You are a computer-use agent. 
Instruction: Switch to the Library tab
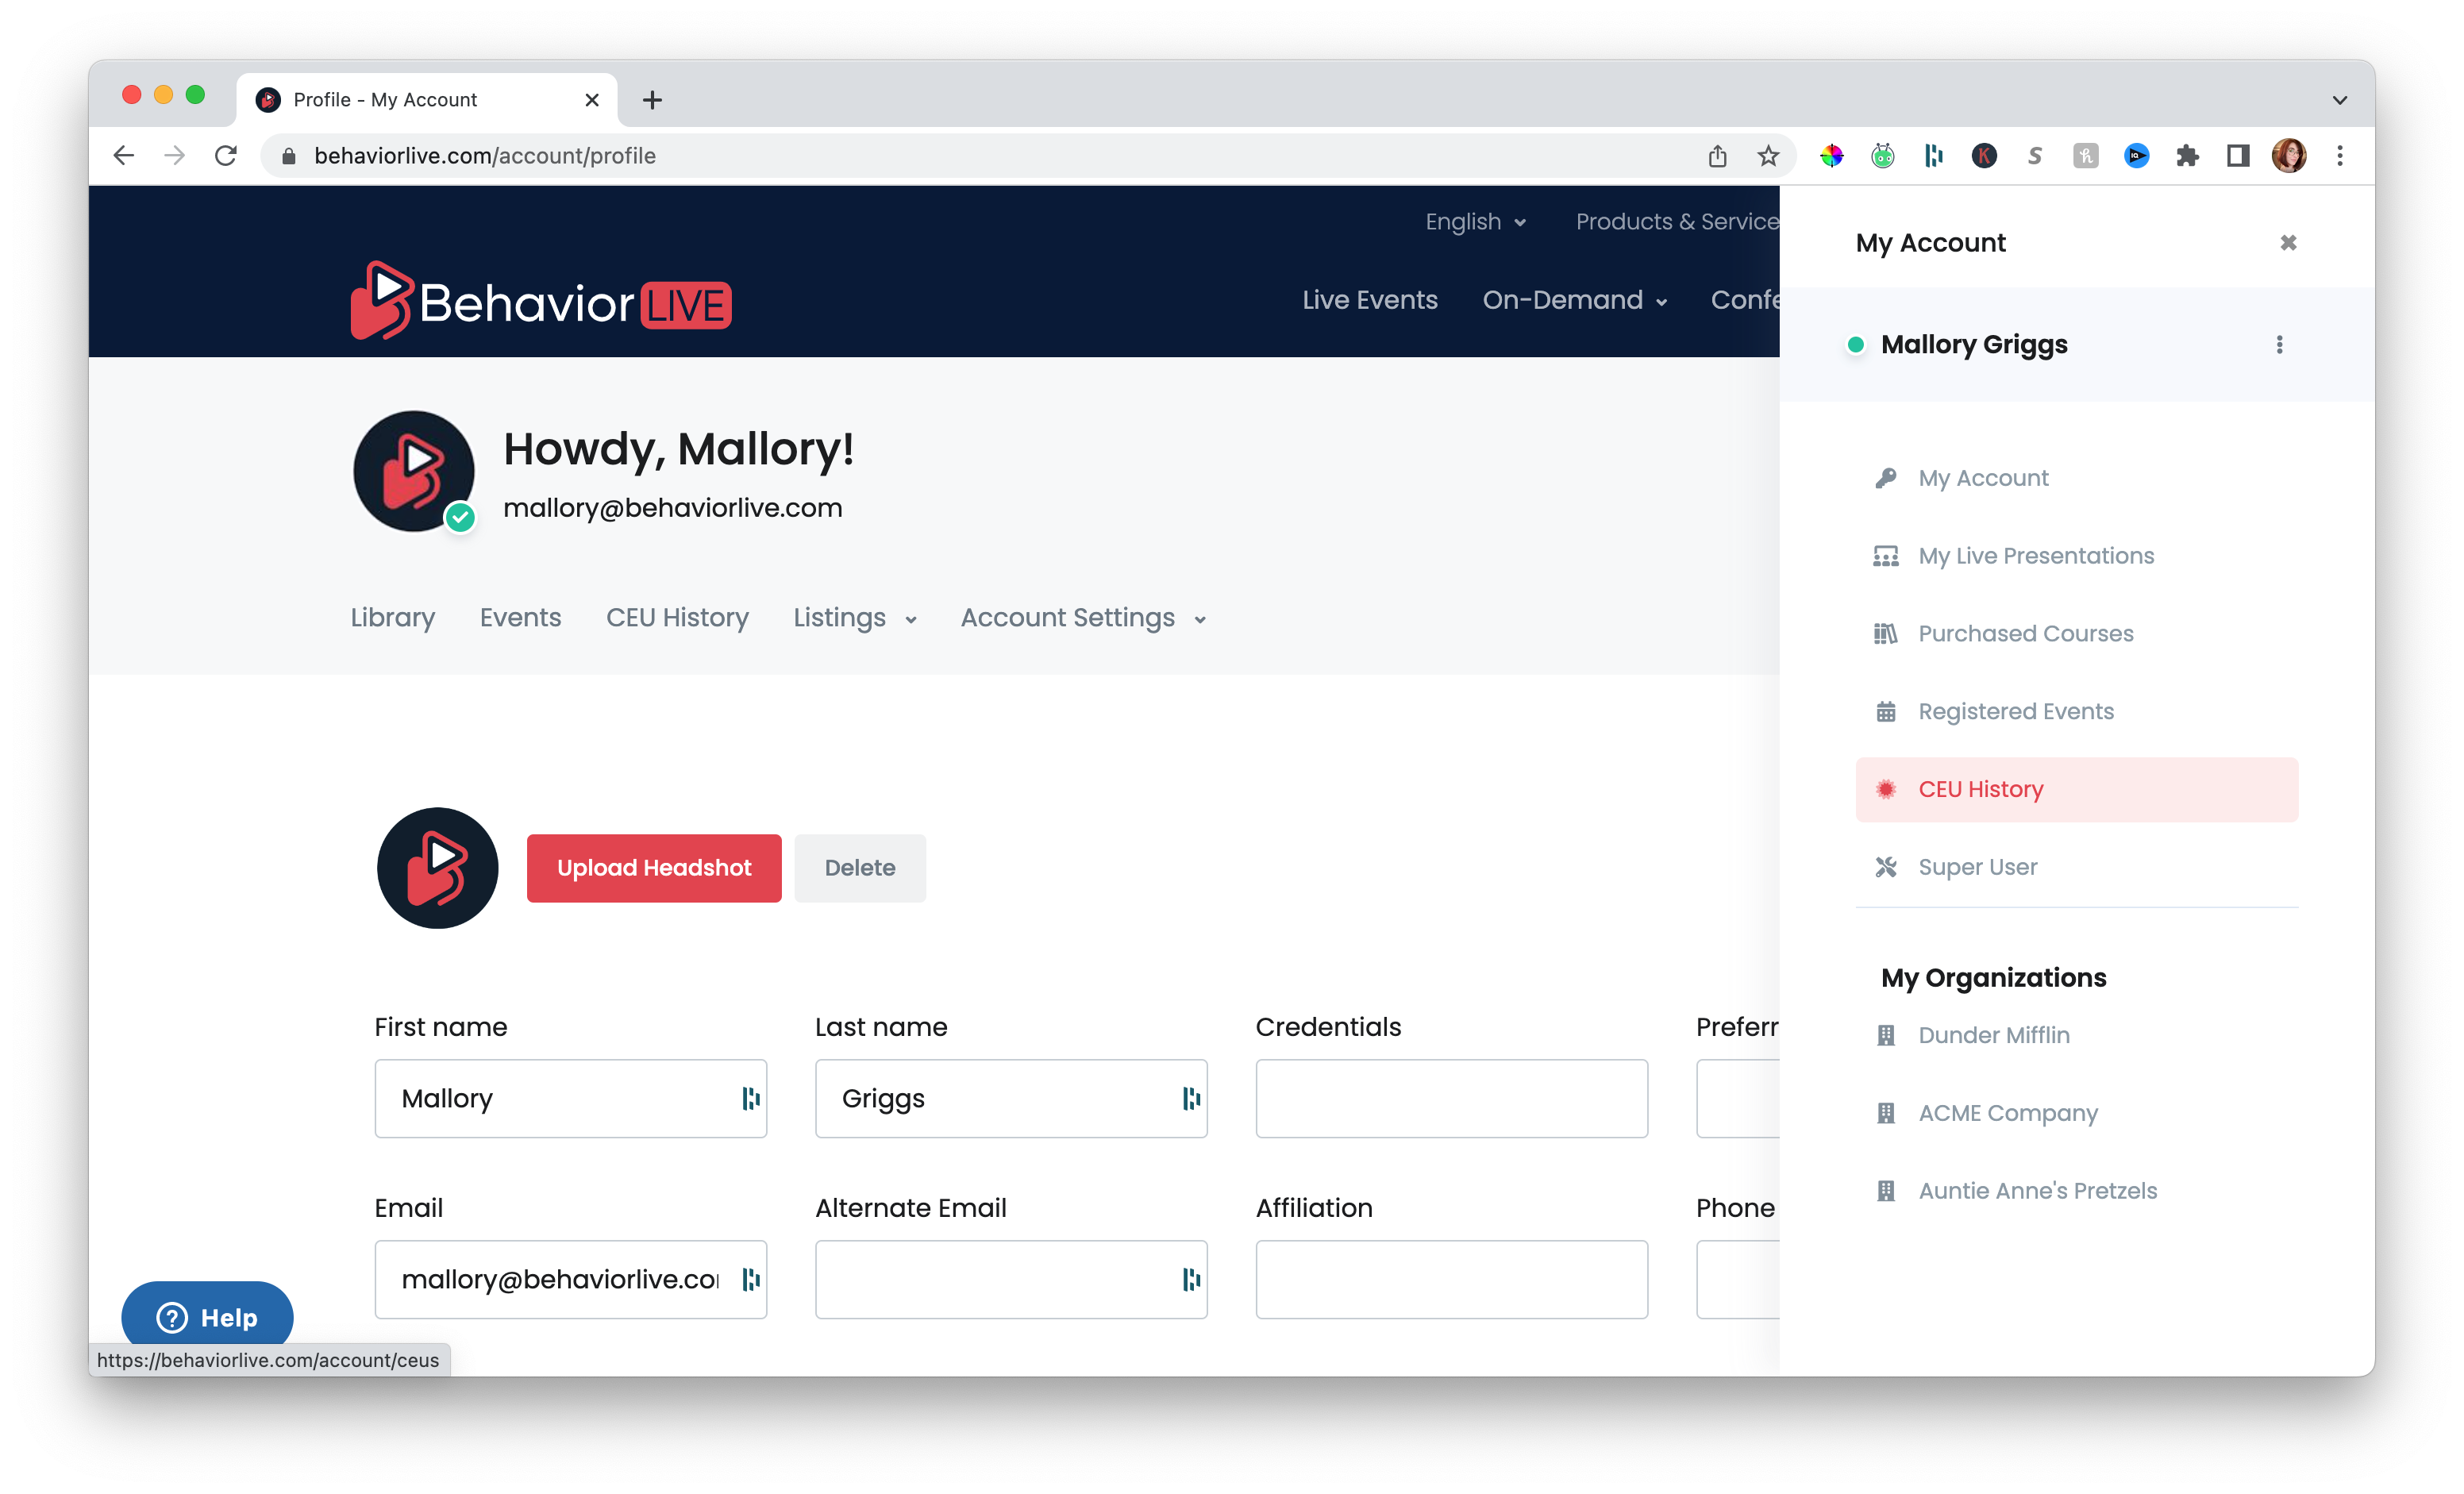point(392,618)
